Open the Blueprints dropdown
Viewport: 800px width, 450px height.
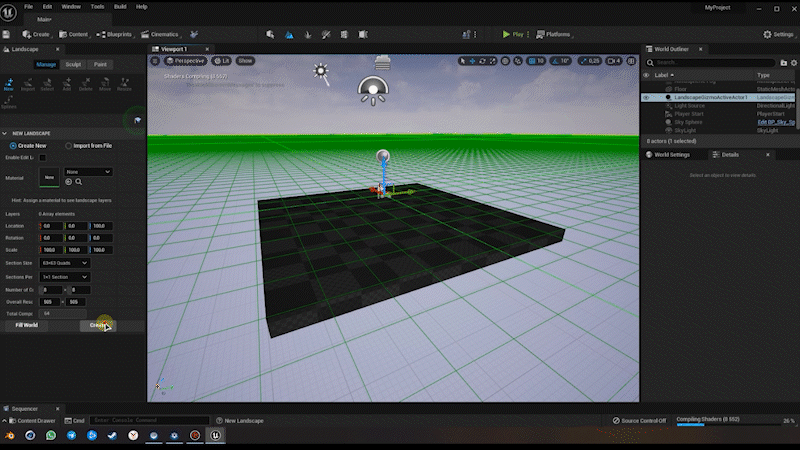tap(114, 34)
